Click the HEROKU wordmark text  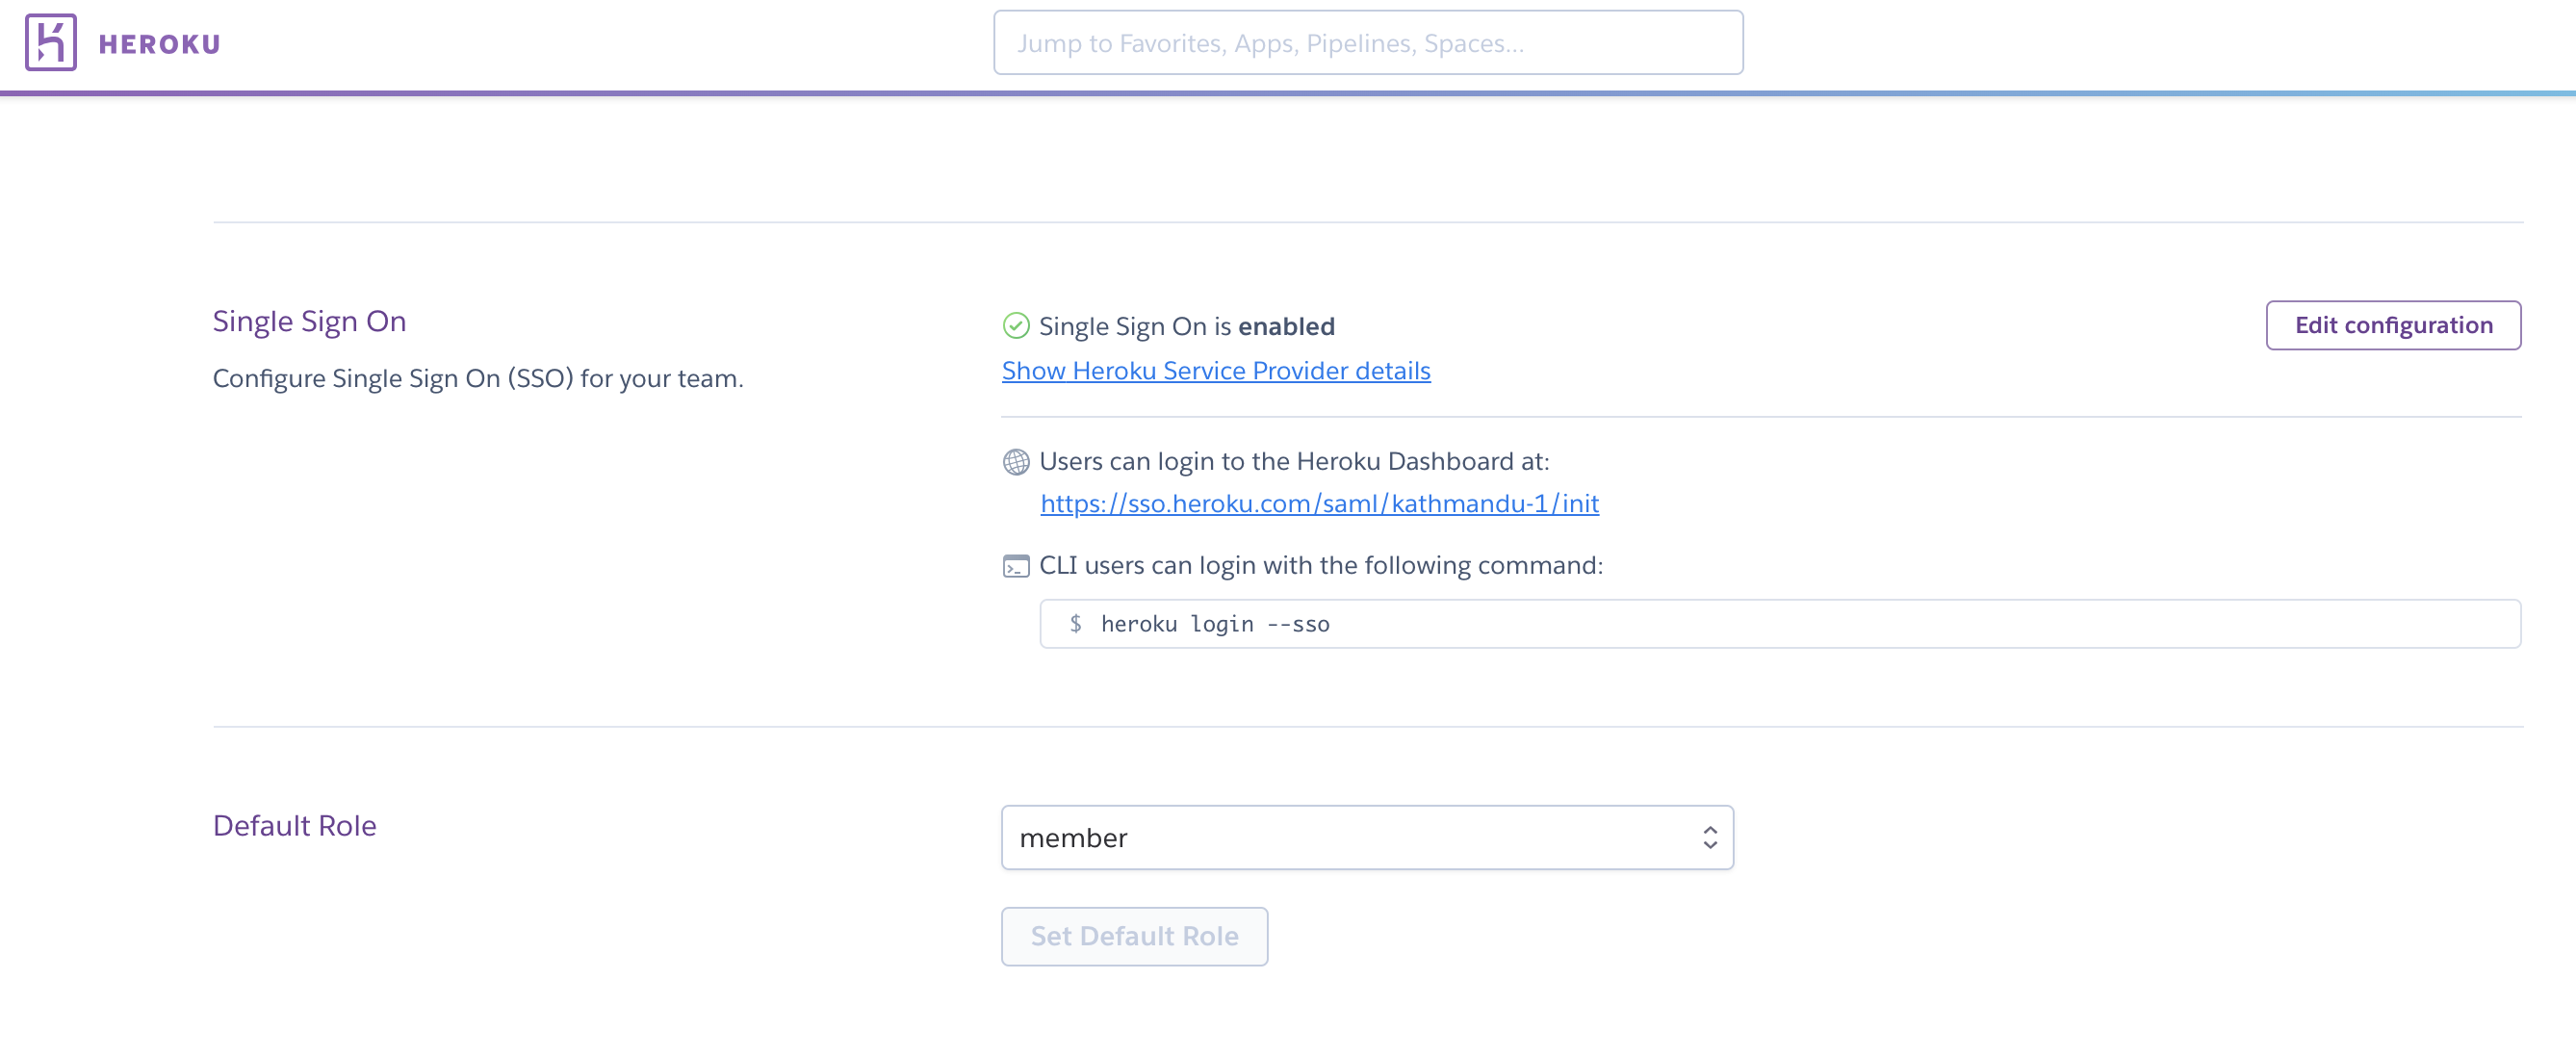[x=160, y=44]
